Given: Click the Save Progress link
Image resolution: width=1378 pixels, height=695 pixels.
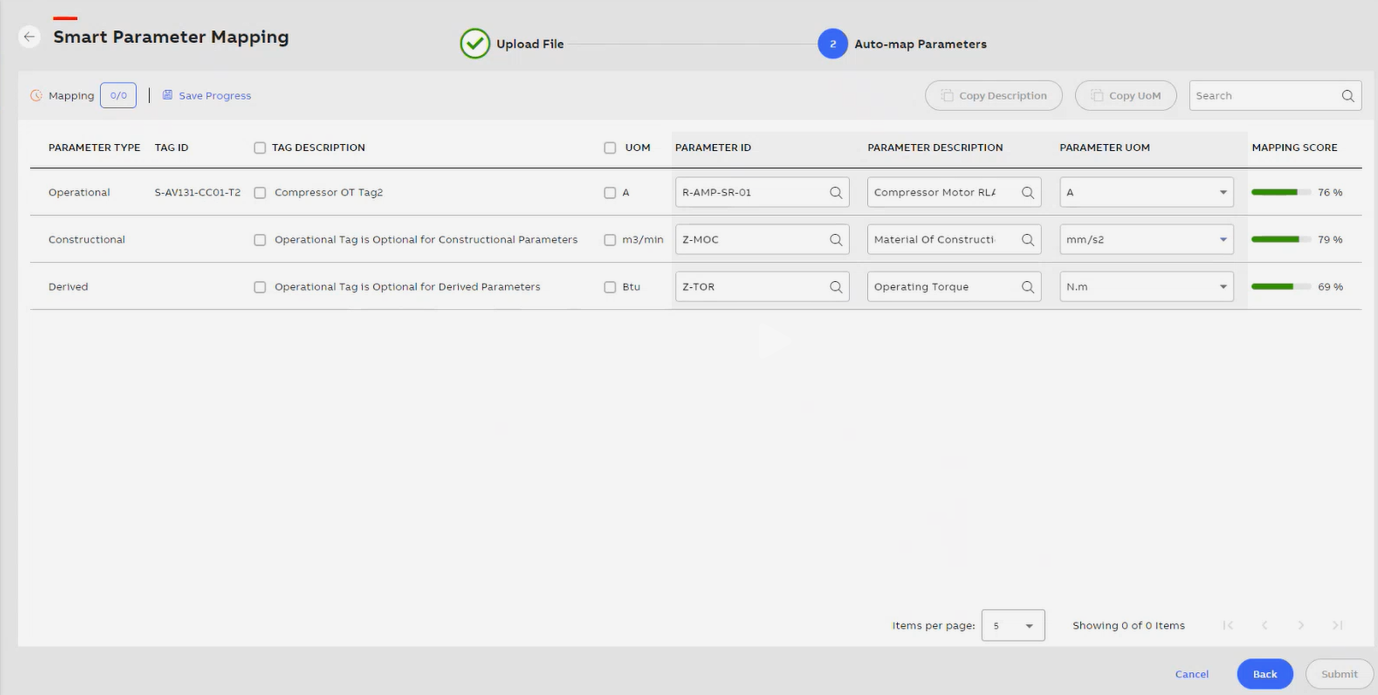Looking at the screenshot, I should pyautogui.click(x=215, y=96).
